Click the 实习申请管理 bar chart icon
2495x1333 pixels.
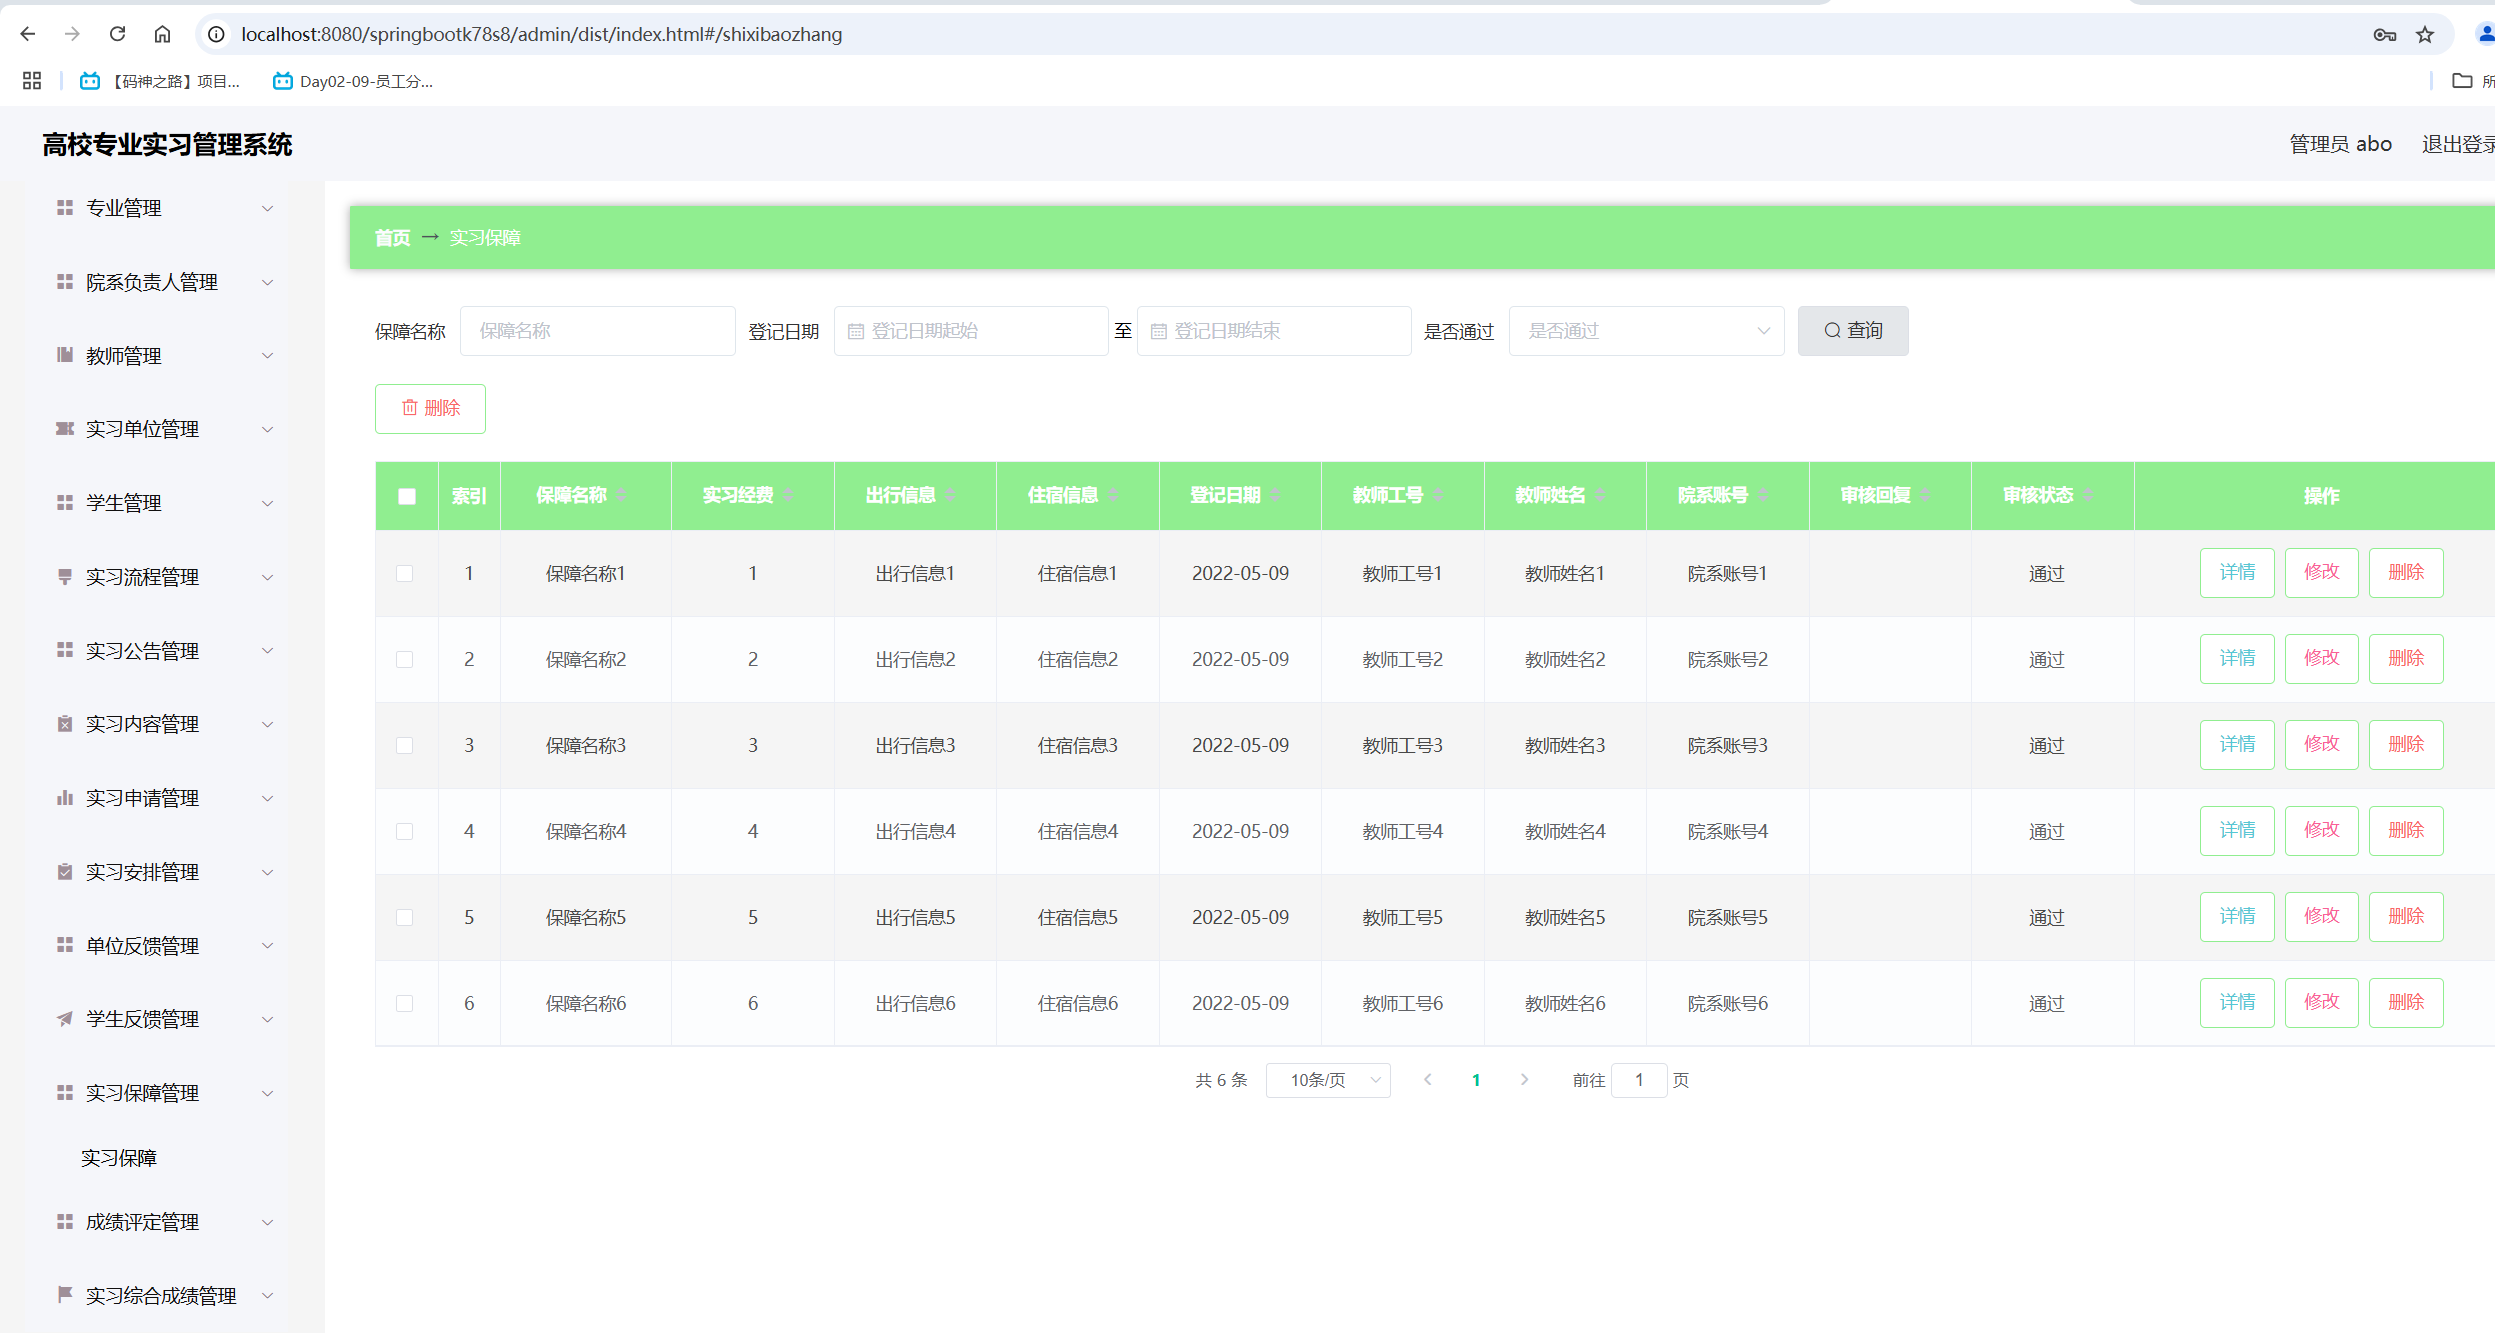click(65, 797)
